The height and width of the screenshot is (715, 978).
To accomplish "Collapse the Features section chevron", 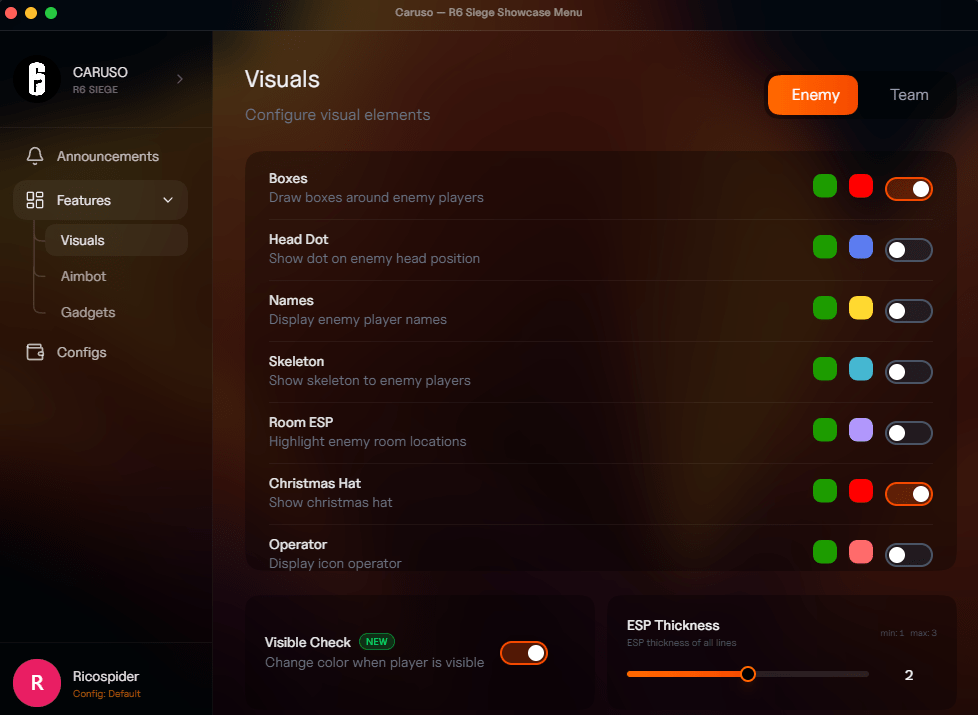I will coord(168,200).
